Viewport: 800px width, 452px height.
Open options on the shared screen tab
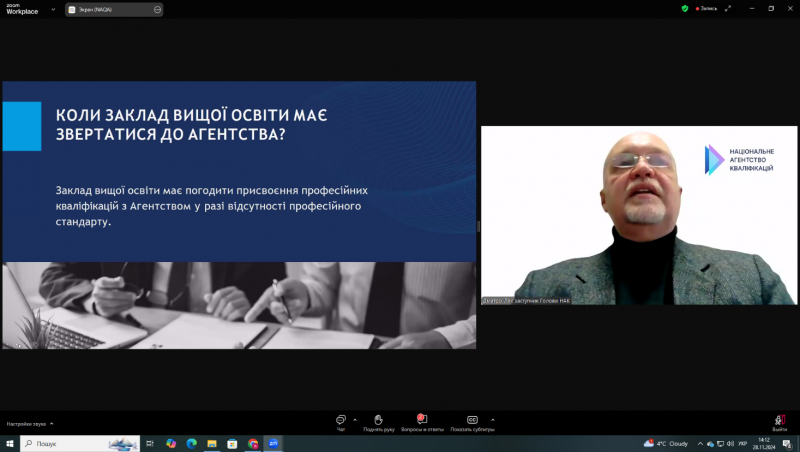point(157,9)
